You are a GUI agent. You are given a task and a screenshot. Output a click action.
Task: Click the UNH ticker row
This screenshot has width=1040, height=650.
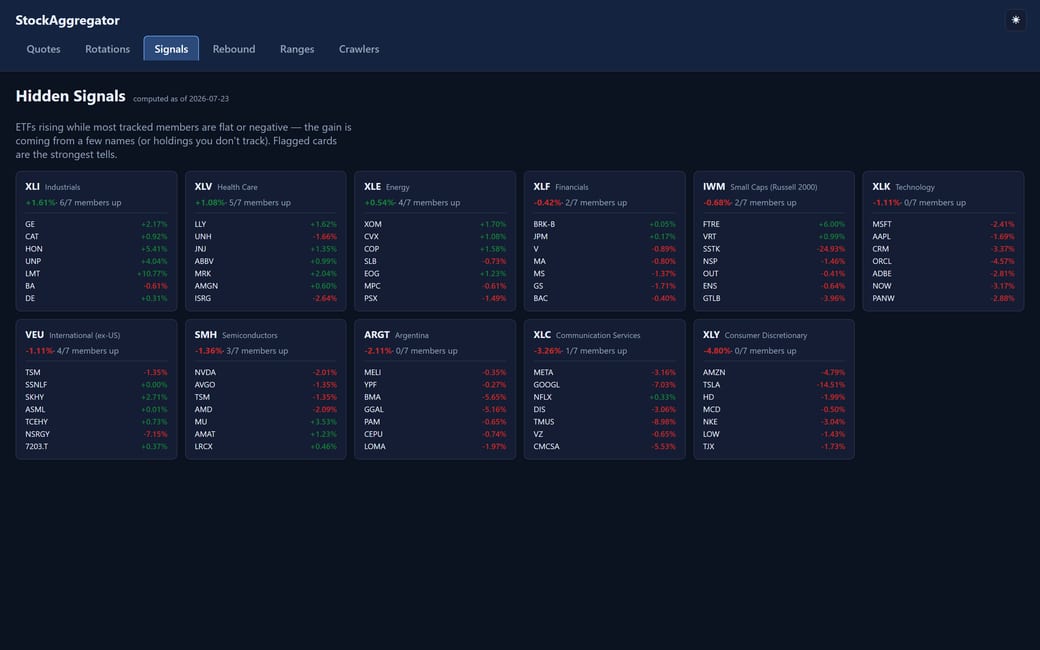[265, 236]
